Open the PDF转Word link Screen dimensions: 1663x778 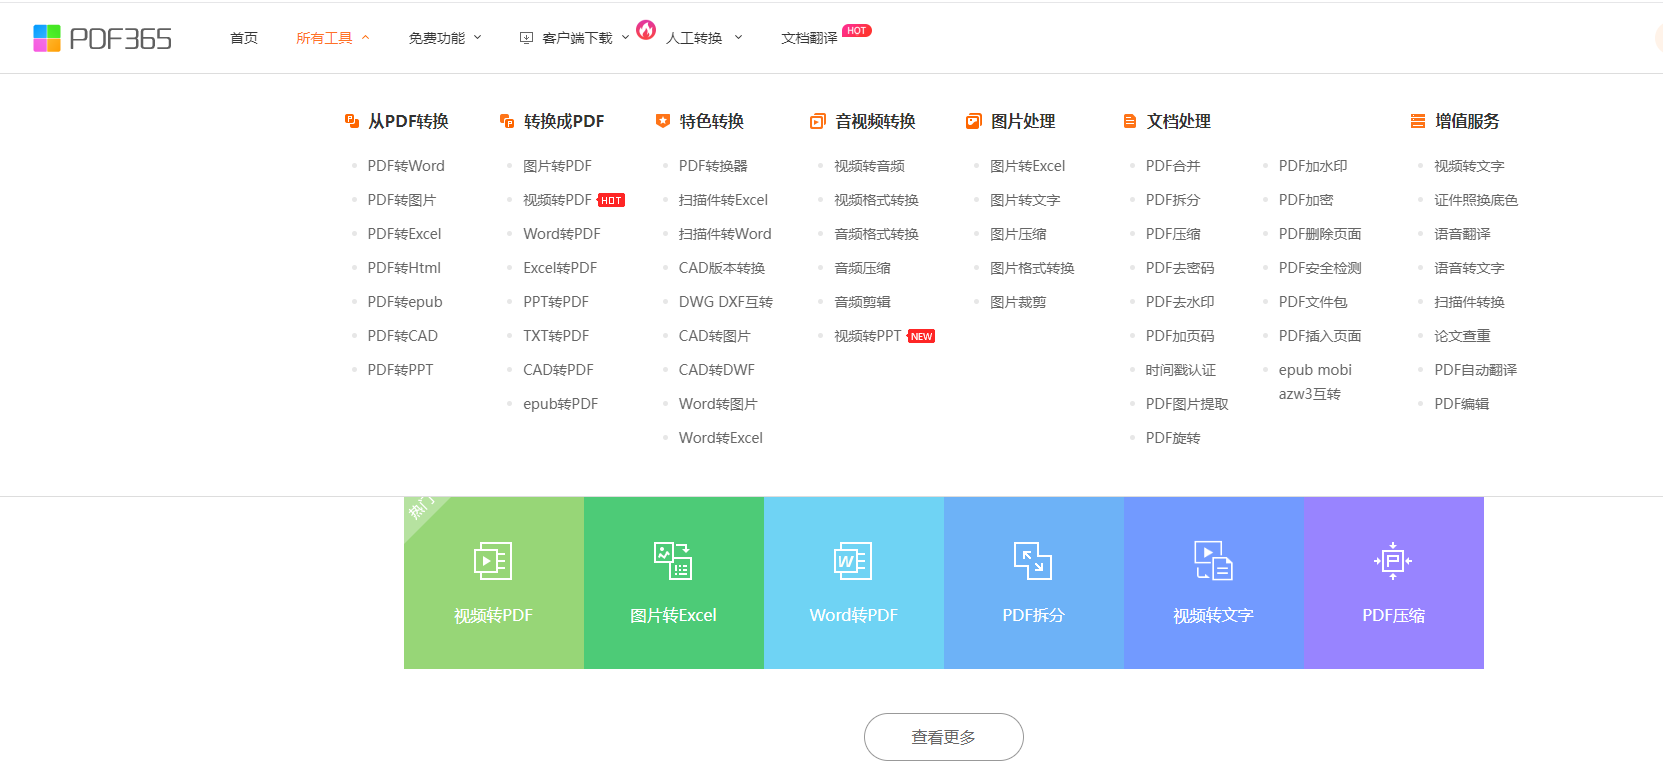[x=406, y=166]
